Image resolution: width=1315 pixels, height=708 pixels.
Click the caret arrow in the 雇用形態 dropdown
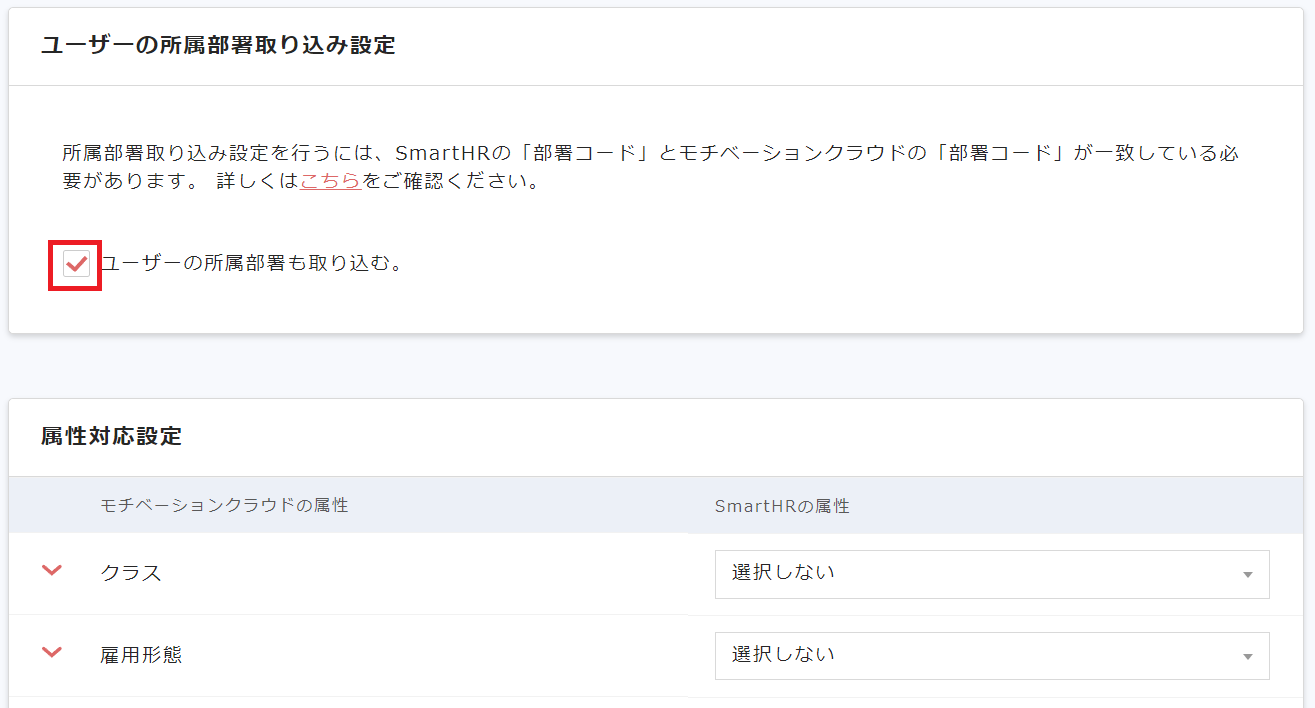pos(1247,657)
